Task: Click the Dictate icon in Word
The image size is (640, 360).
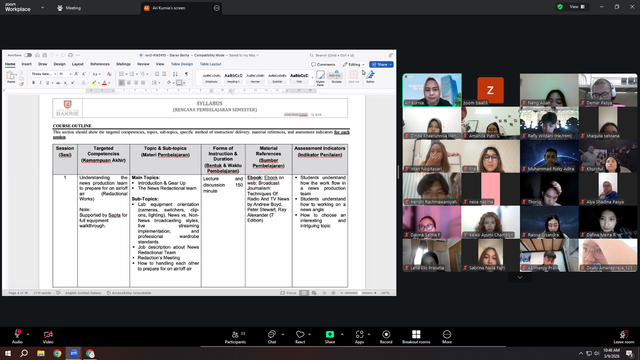Action: 336,77
